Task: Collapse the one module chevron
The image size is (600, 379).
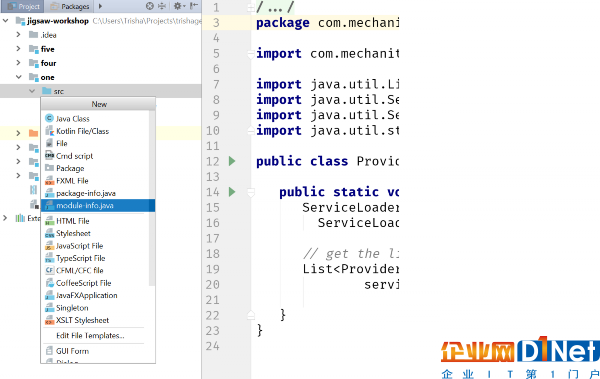Action: [18, 77]
